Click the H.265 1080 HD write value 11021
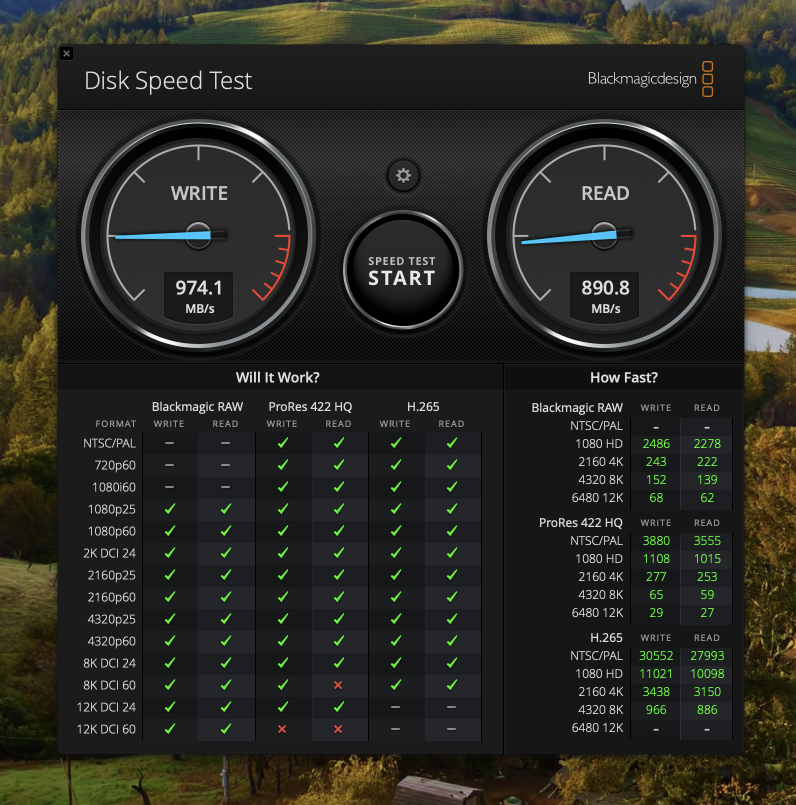The width and height of the screenshot is (796, 805). (656, 674)
